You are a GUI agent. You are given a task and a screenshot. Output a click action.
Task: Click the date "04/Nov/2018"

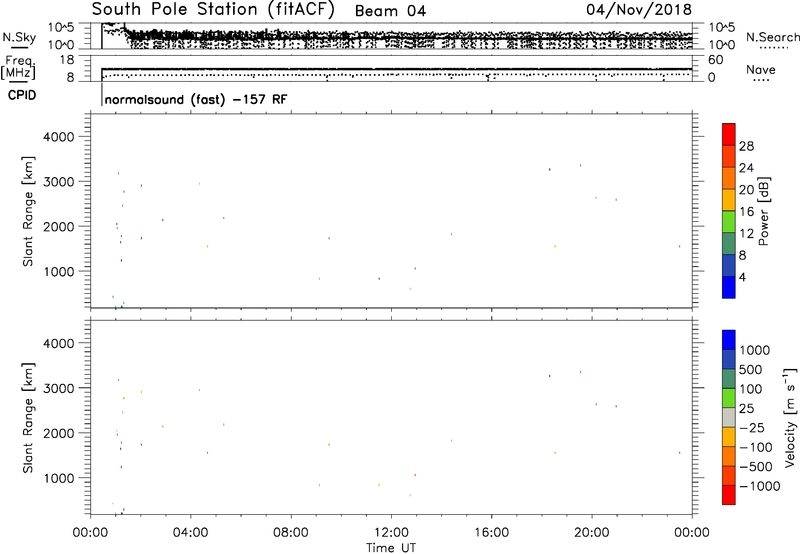639,9
